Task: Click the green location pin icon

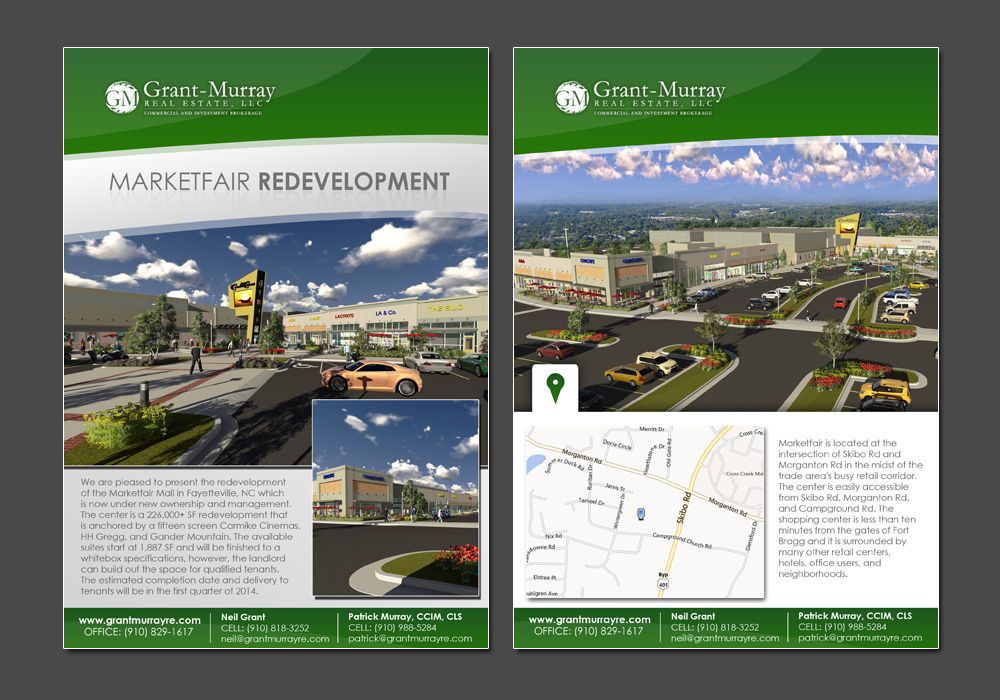Action: pos(555,388)
